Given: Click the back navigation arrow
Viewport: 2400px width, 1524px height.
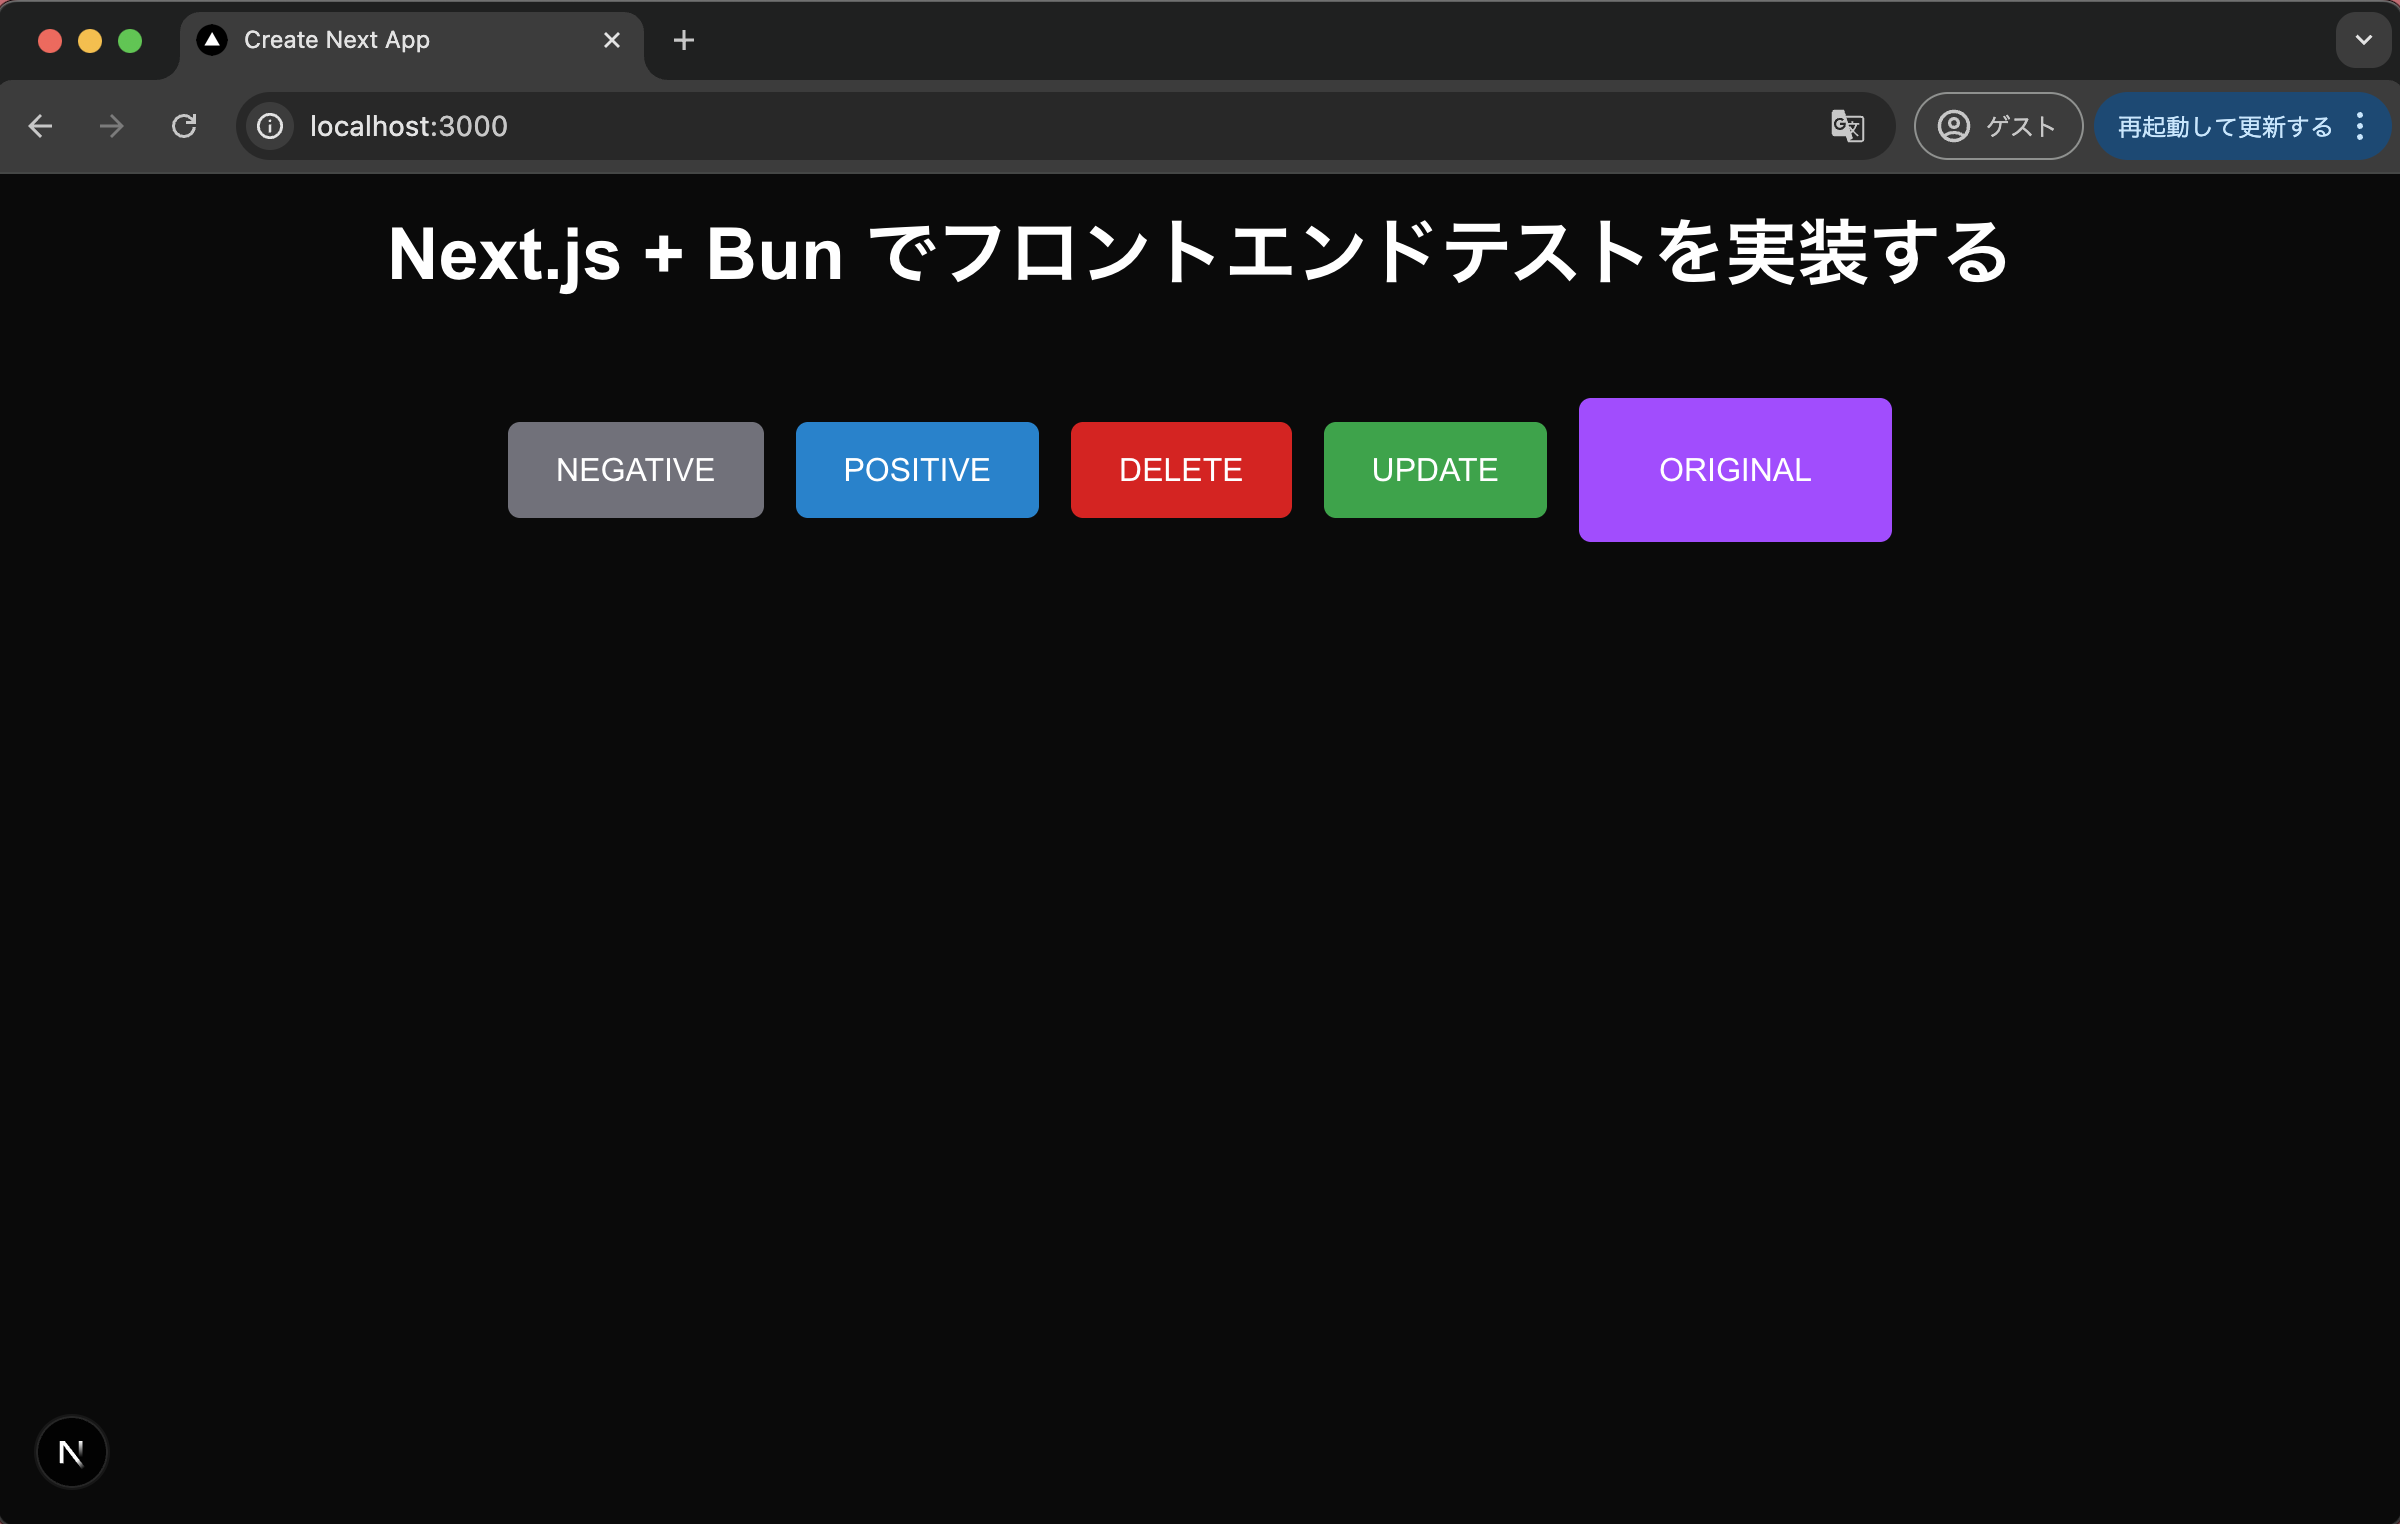Looking at the screenshot, I should coord(40,126).
